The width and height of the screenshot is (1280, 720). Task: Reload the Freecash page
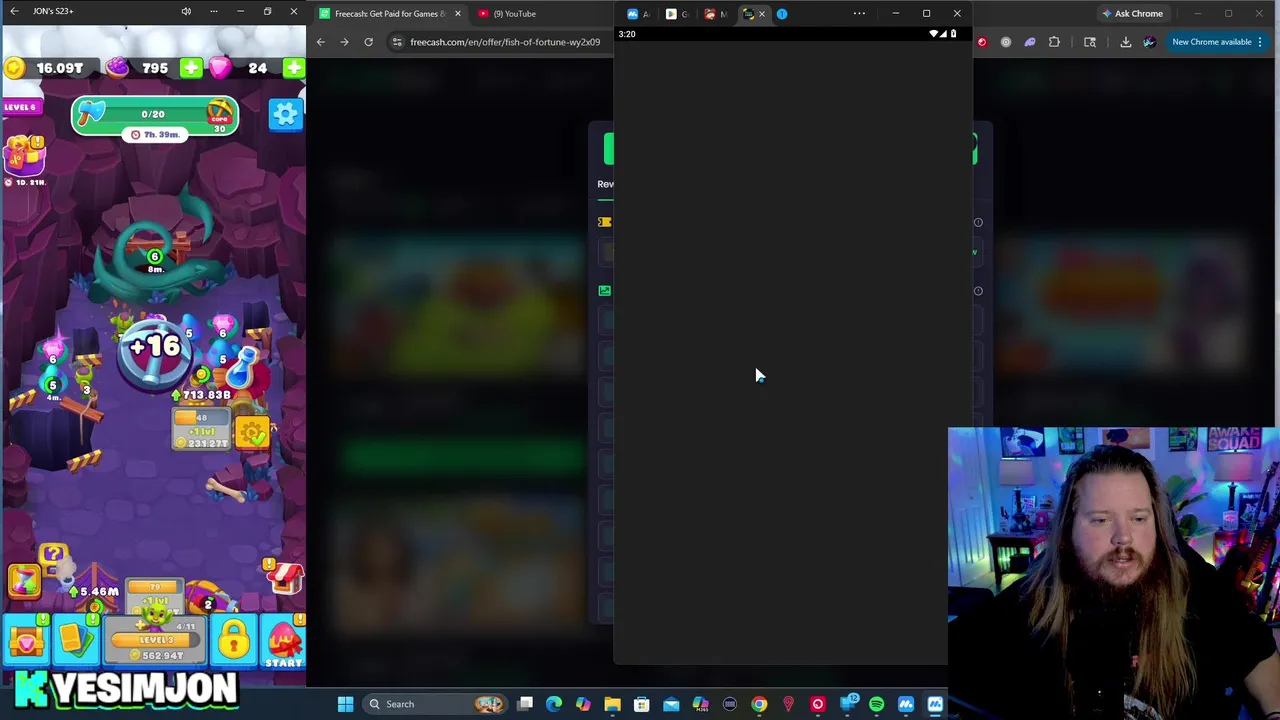click(x=368, y=42)
